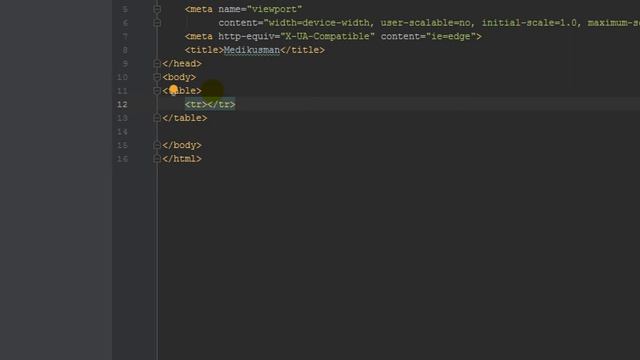Click the "viewport" name attribute value
This screenshot has height=360, width=640.
point(274,9)
